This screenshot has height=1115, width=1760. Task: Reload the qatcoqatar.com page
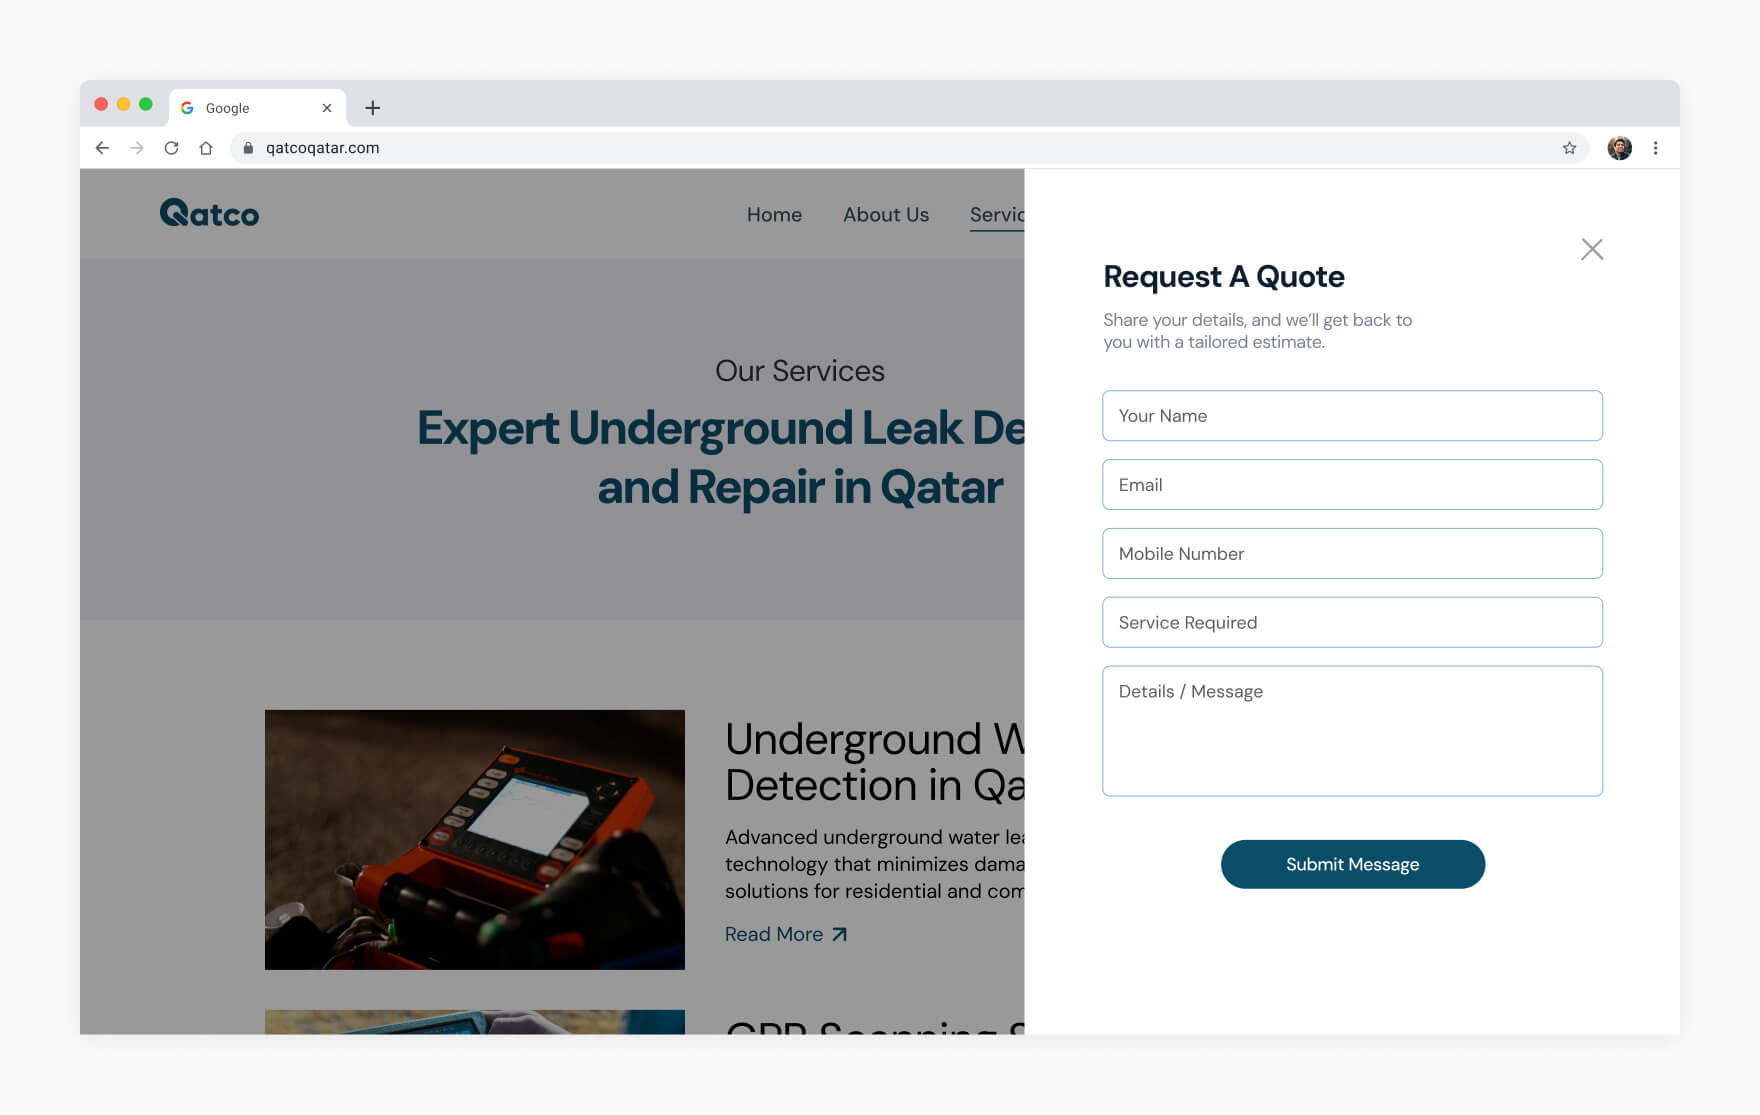coord(172,147)
